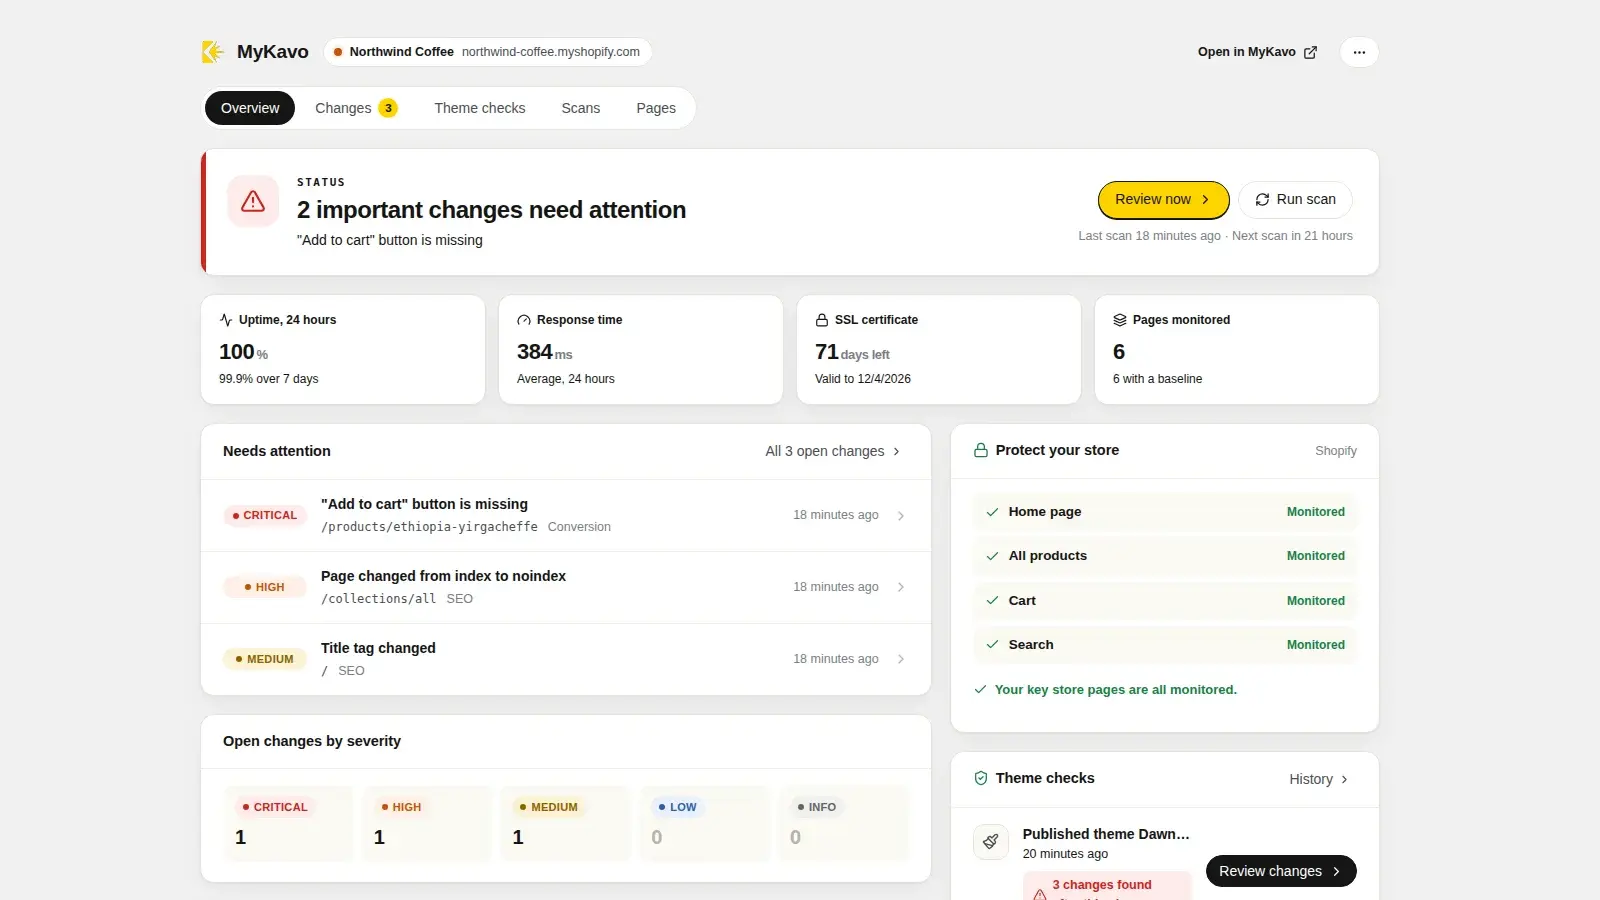Open Theme checks History link
The image size is (1600, 900).
(x=1319, y=779)
